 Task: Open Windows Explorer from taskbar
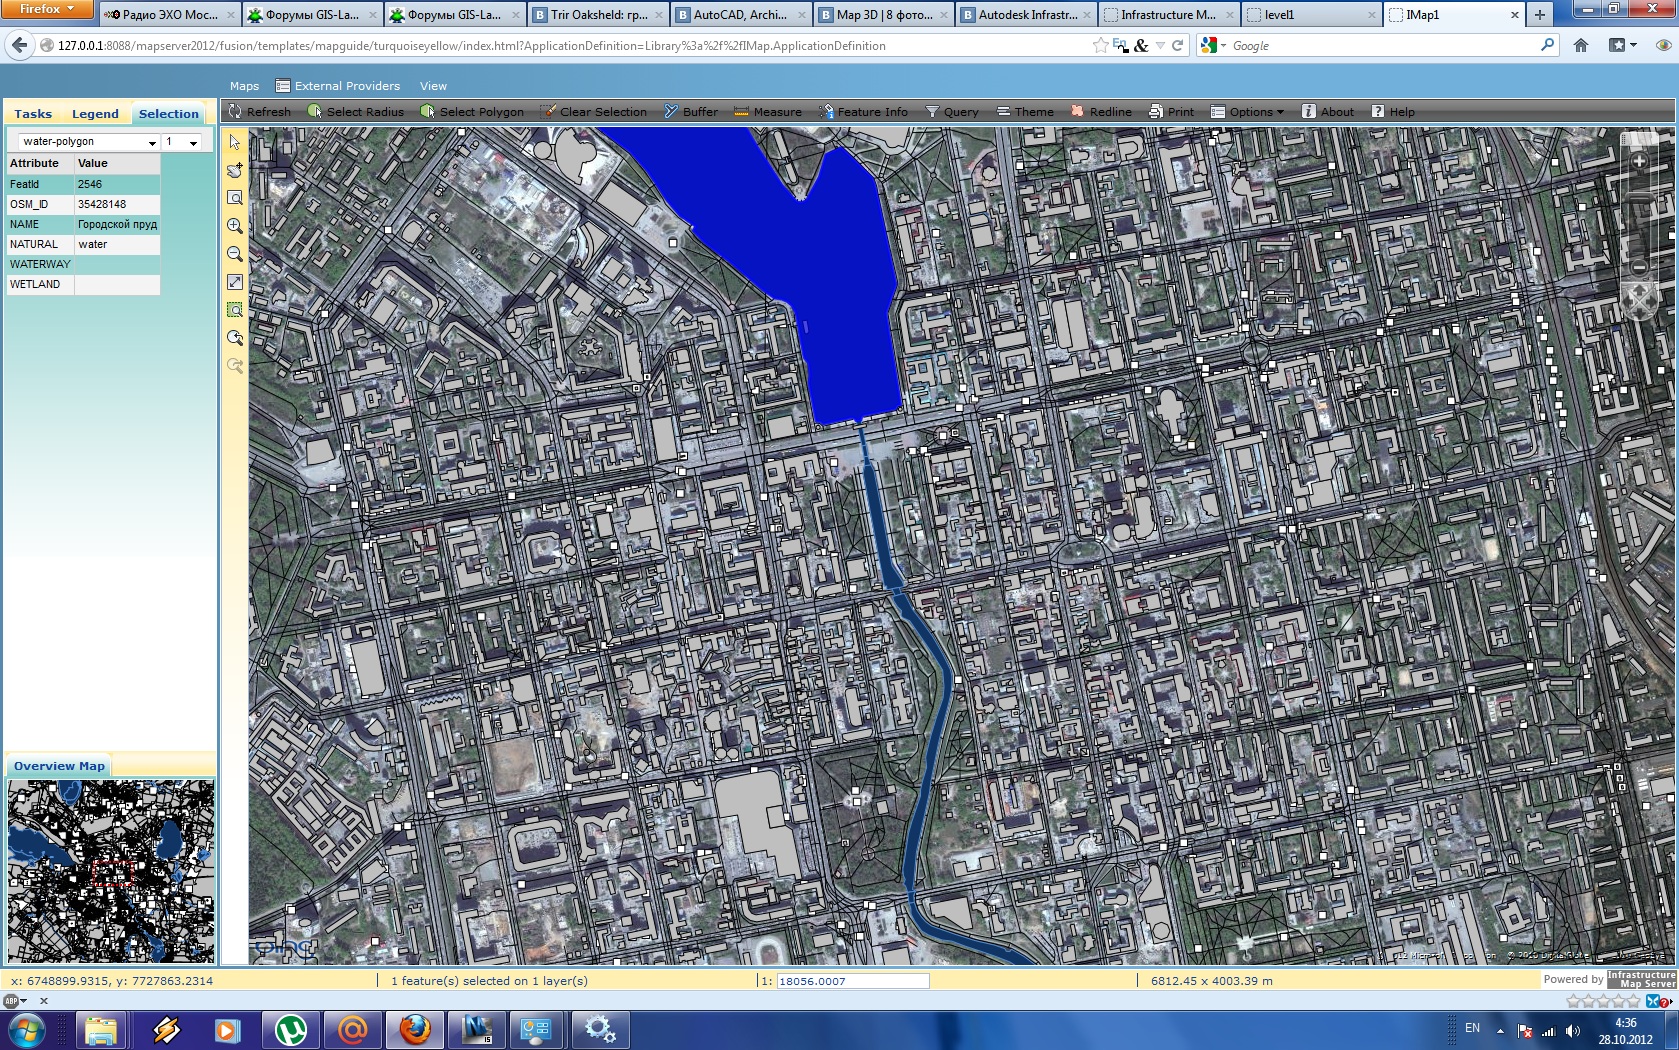101,1029
